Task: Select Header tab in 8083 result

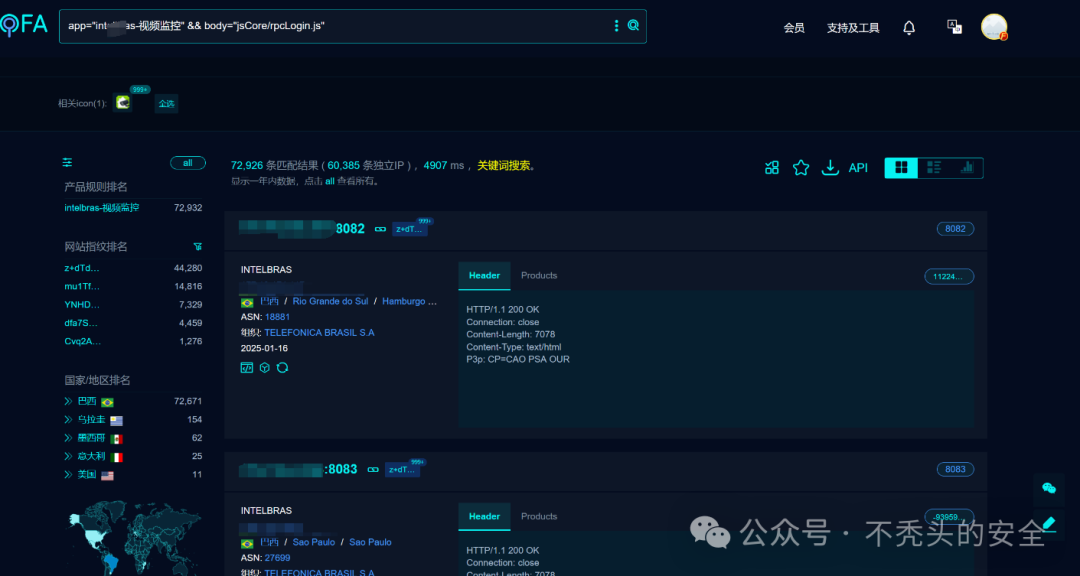Action: [x=484, y=517]
